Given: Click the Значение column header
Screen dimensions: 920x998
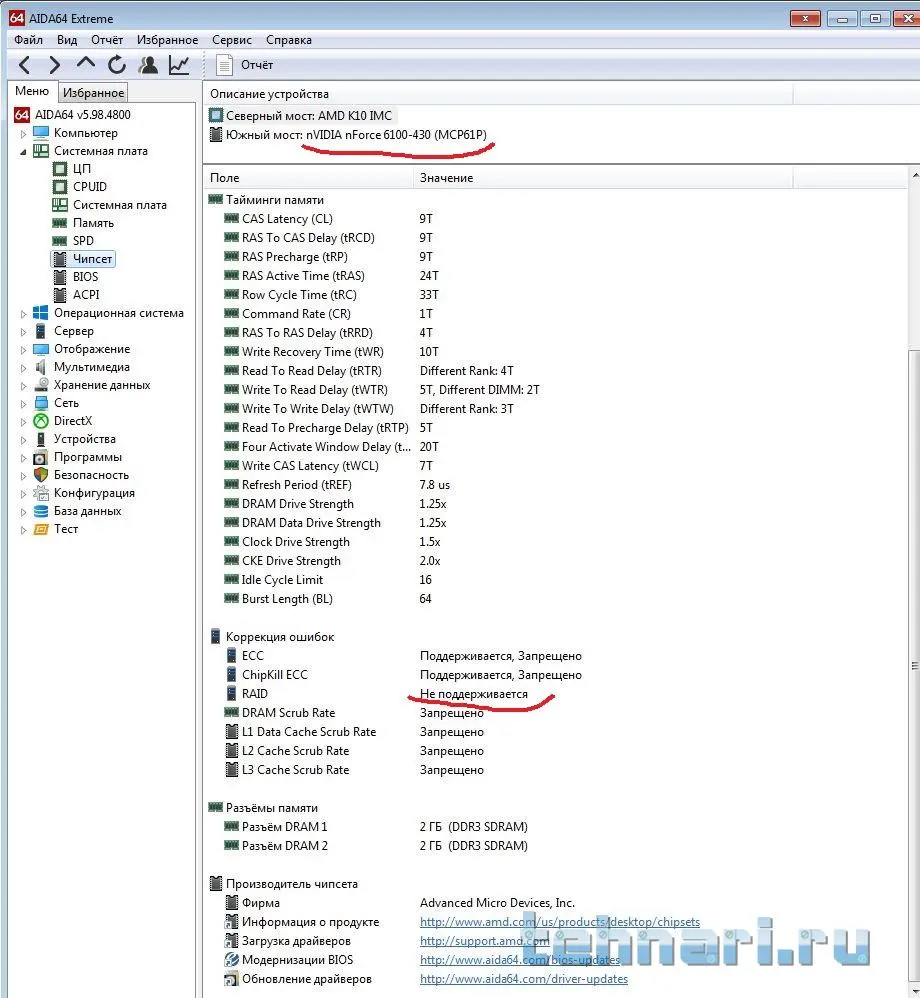Looking at the screenshot, I should [x=603, y=178].
